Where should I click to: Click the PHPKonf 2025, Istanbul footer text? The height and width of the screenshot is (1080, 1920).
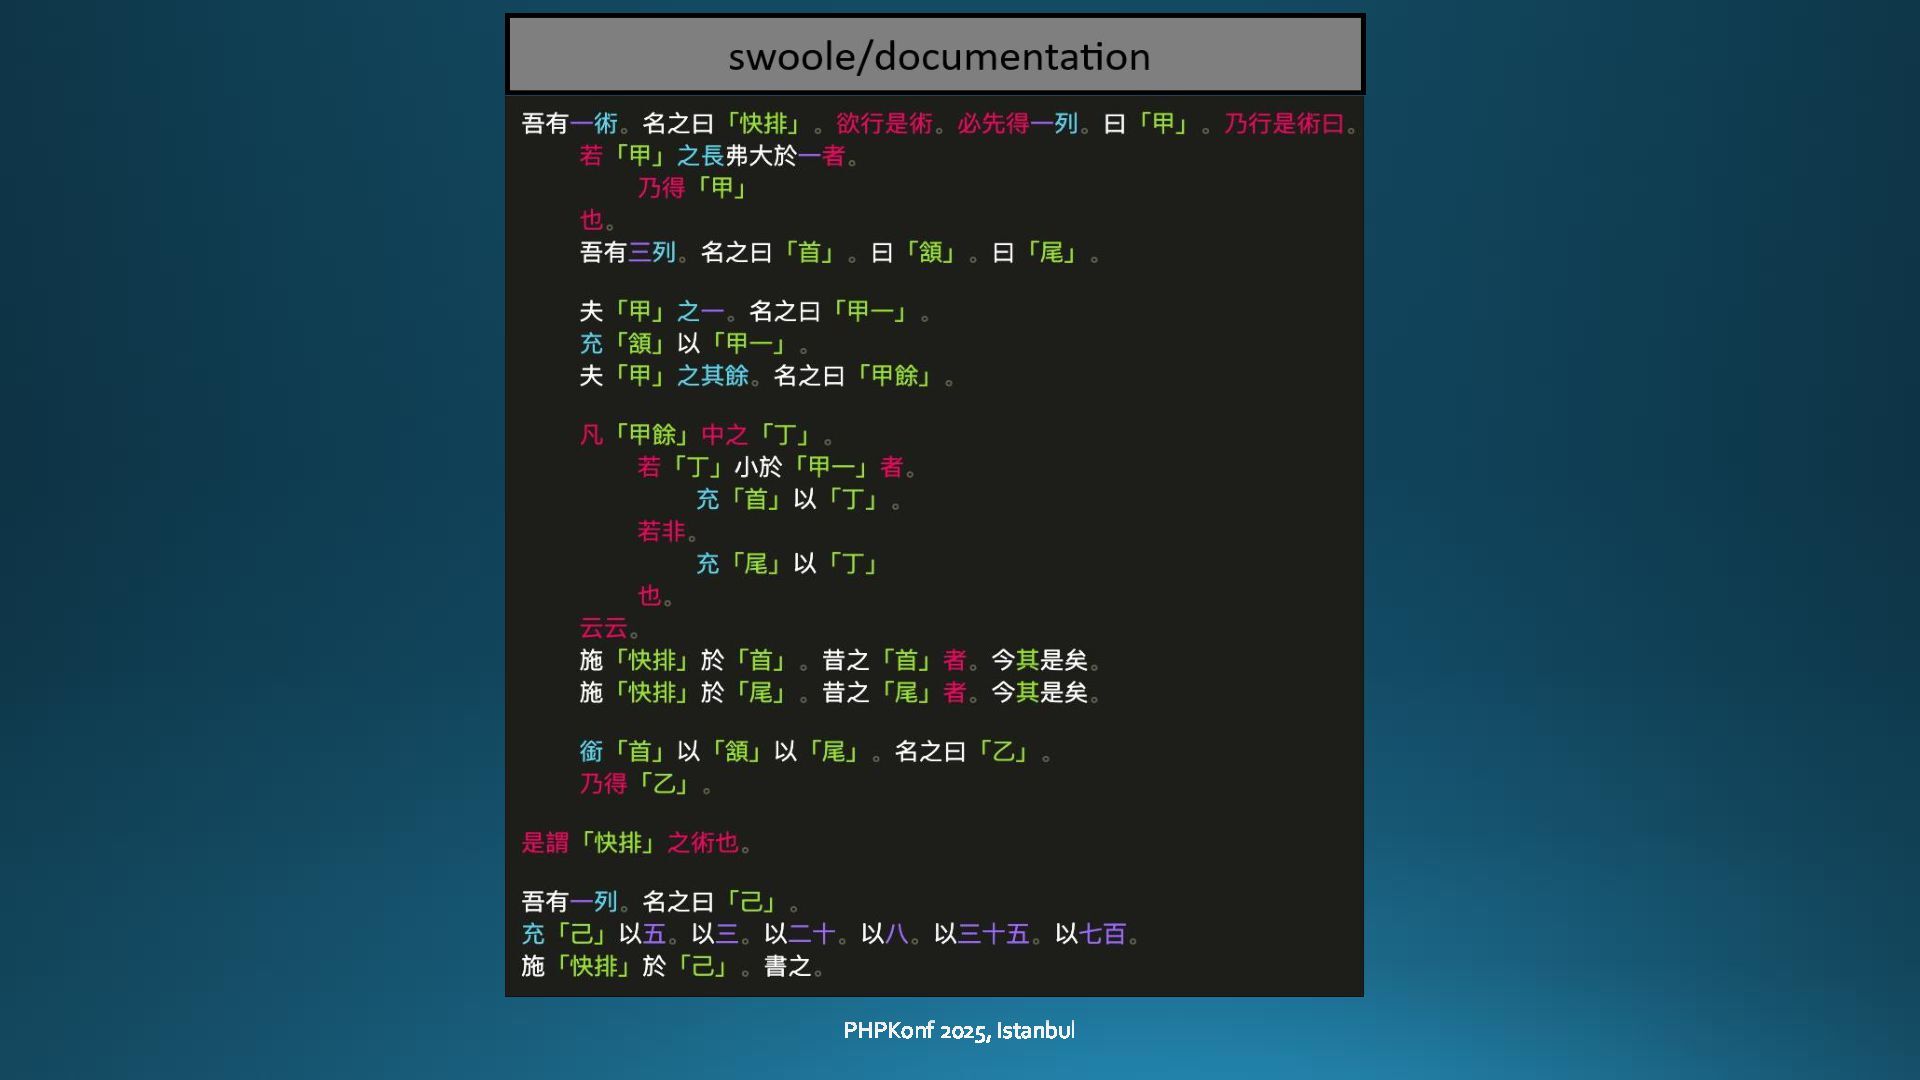click(x=958, y=1030)
